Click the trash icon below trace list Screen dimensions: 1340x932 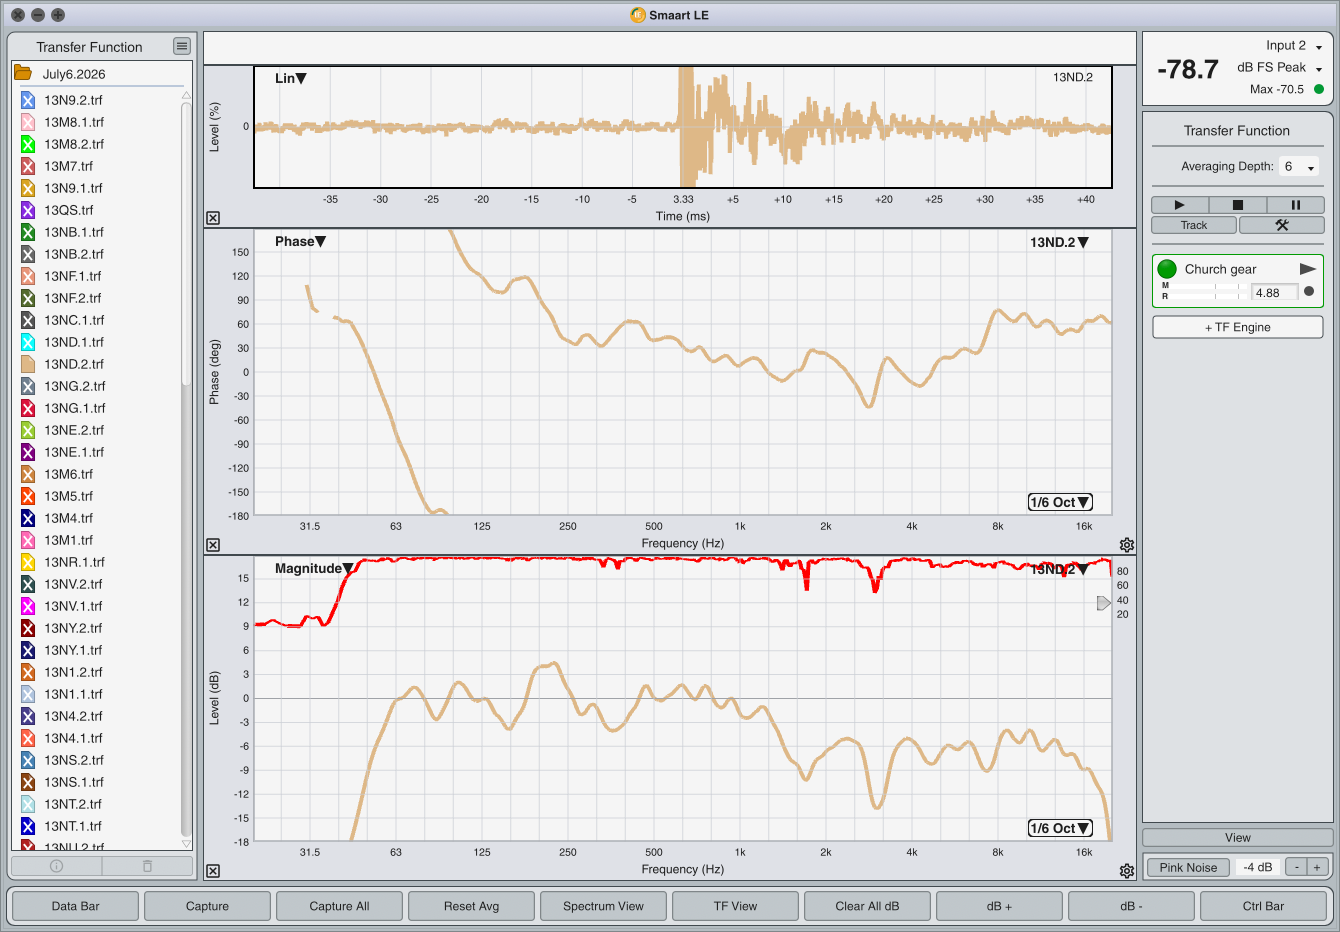[x=147, y=866]
